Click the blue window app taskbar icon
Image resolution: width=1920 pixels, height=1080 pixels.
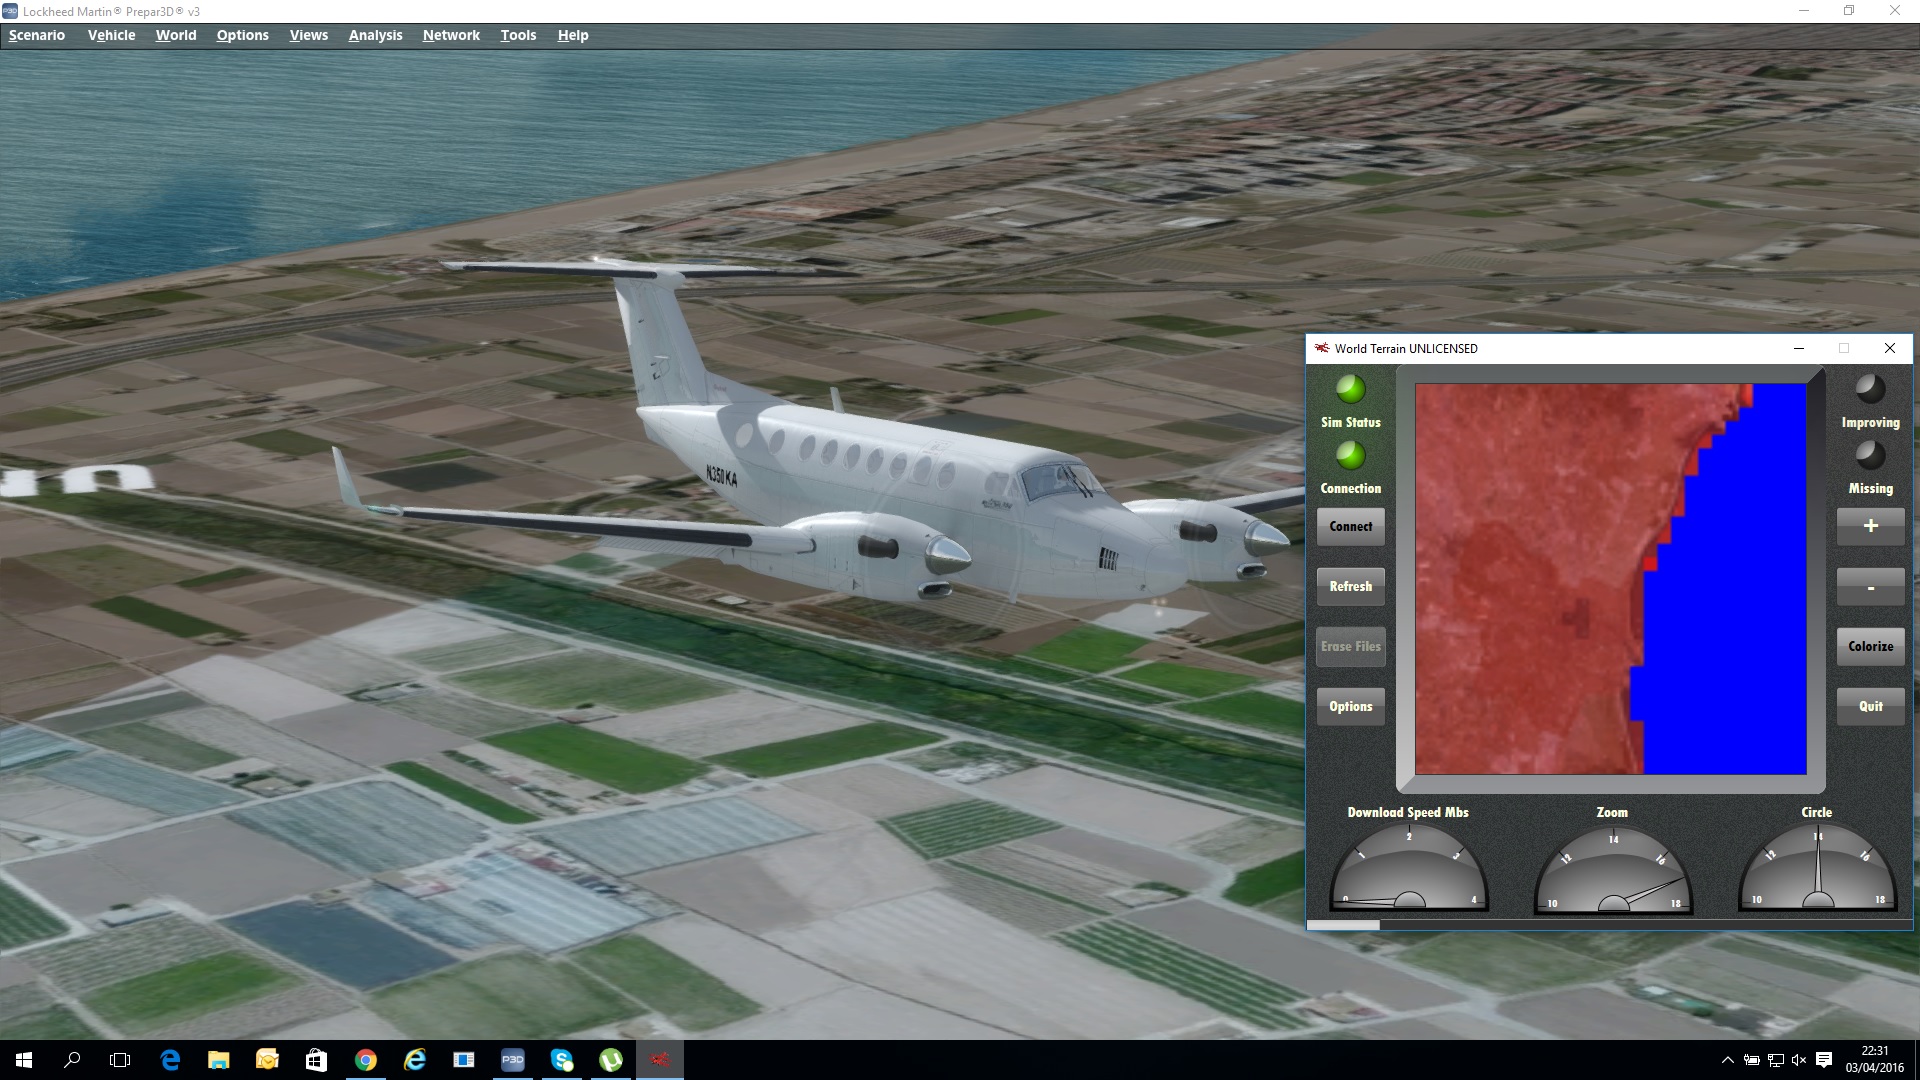463,1060
